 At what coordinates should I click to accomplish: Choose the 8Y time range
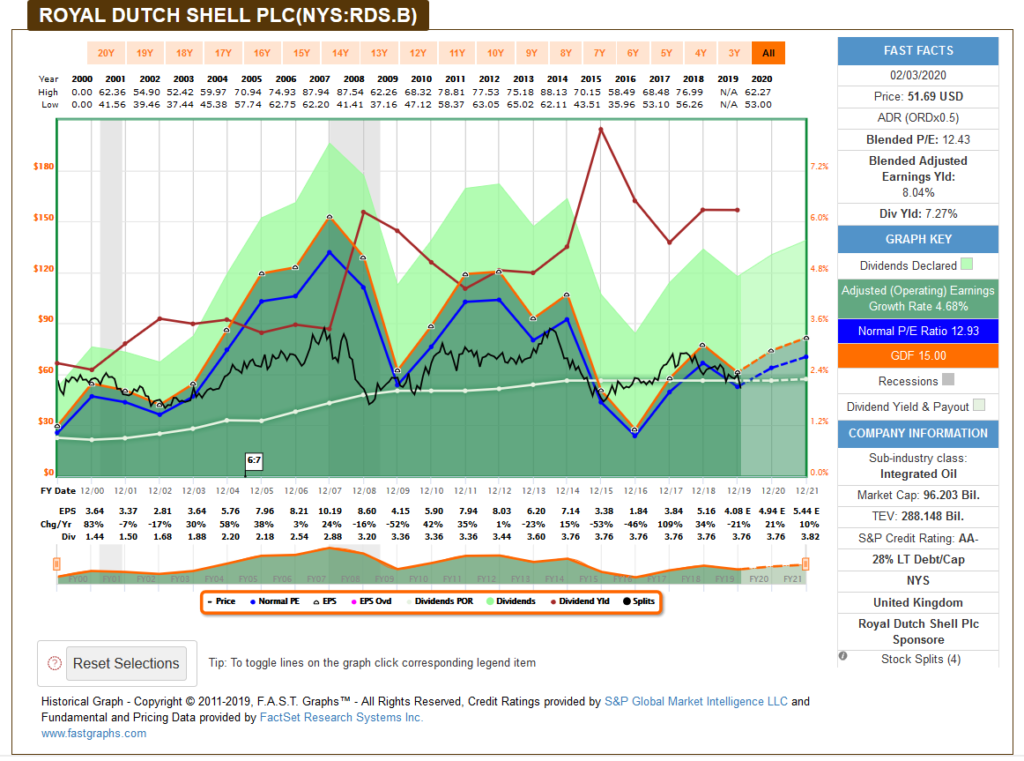[x=566, y=53]
